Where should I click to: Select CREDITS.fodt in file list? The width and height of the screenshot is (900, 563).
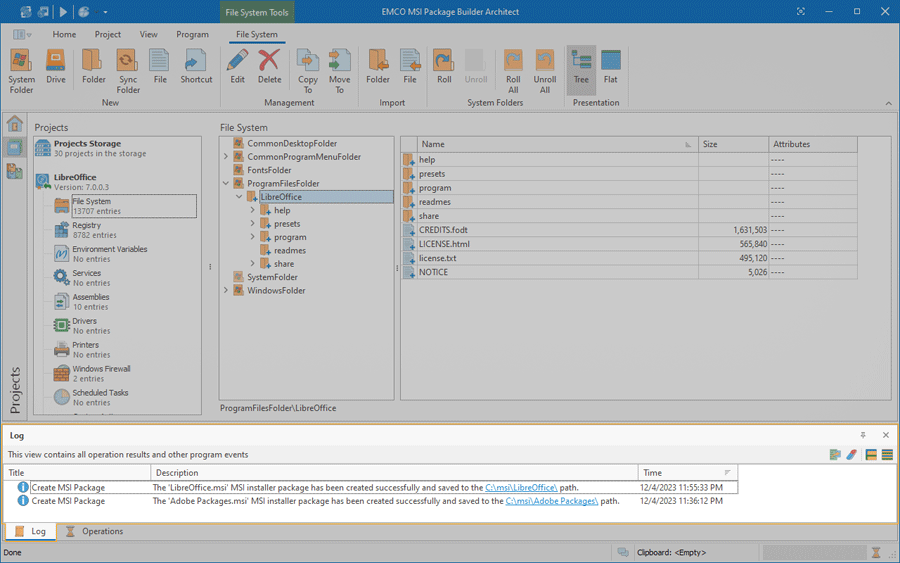point(629,230)
